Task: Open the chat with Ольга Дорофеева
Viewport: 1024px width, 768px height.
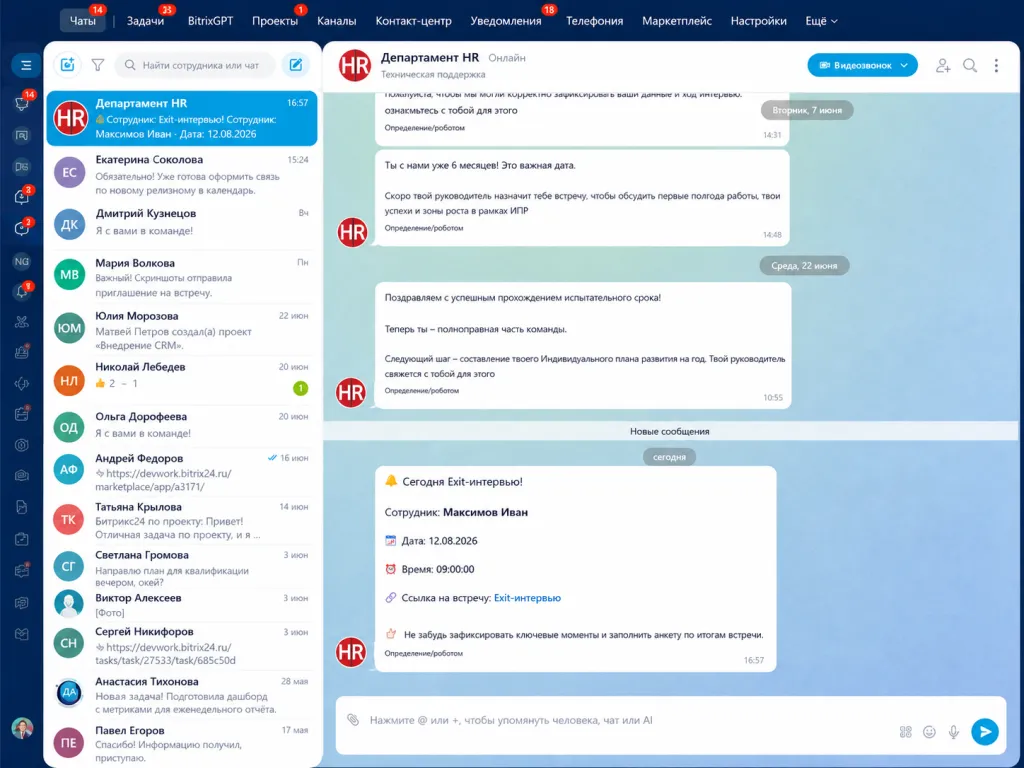Action: (182, 426)
